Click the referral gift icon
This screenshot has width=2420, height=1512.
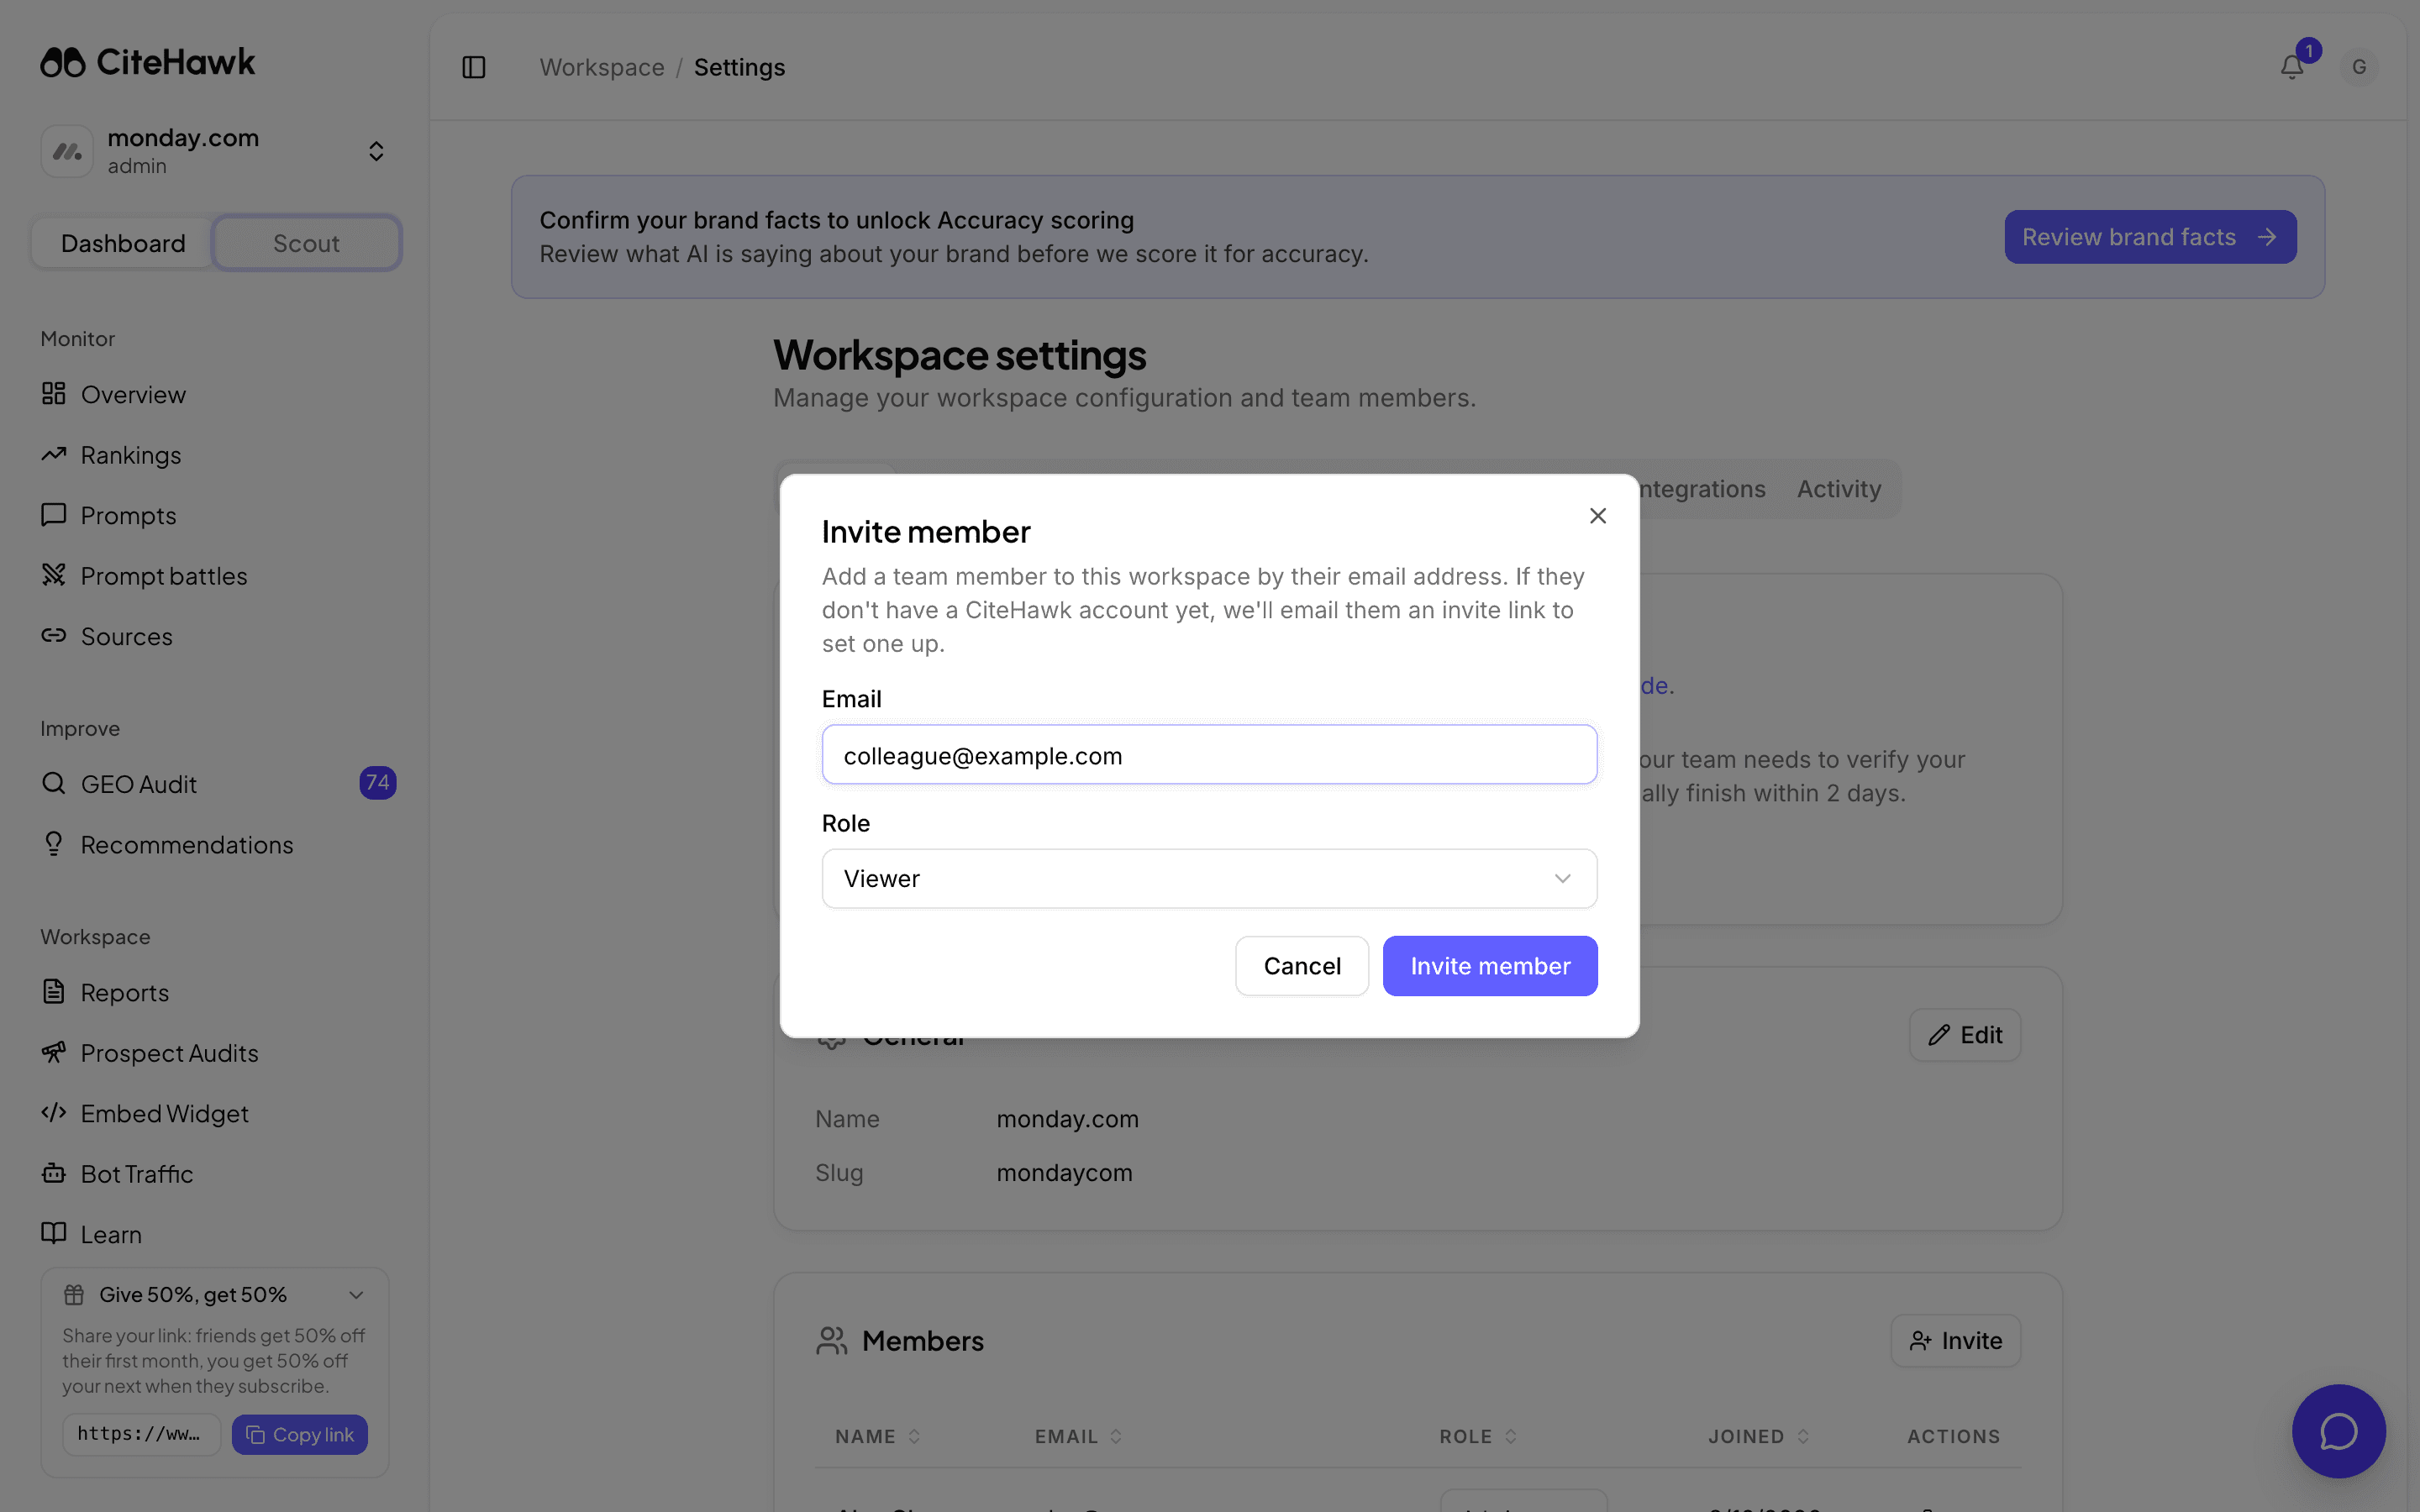point(74,1294)
